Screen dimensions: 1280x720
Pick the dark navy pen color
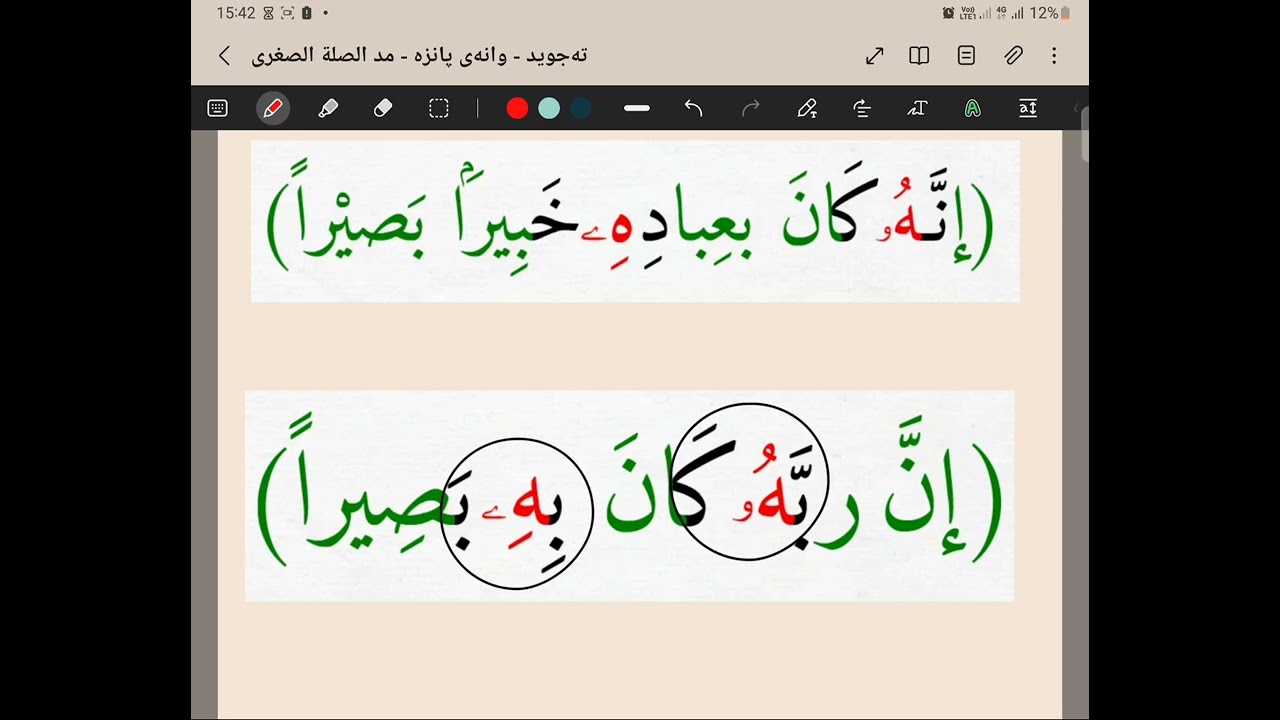(581, 109)
